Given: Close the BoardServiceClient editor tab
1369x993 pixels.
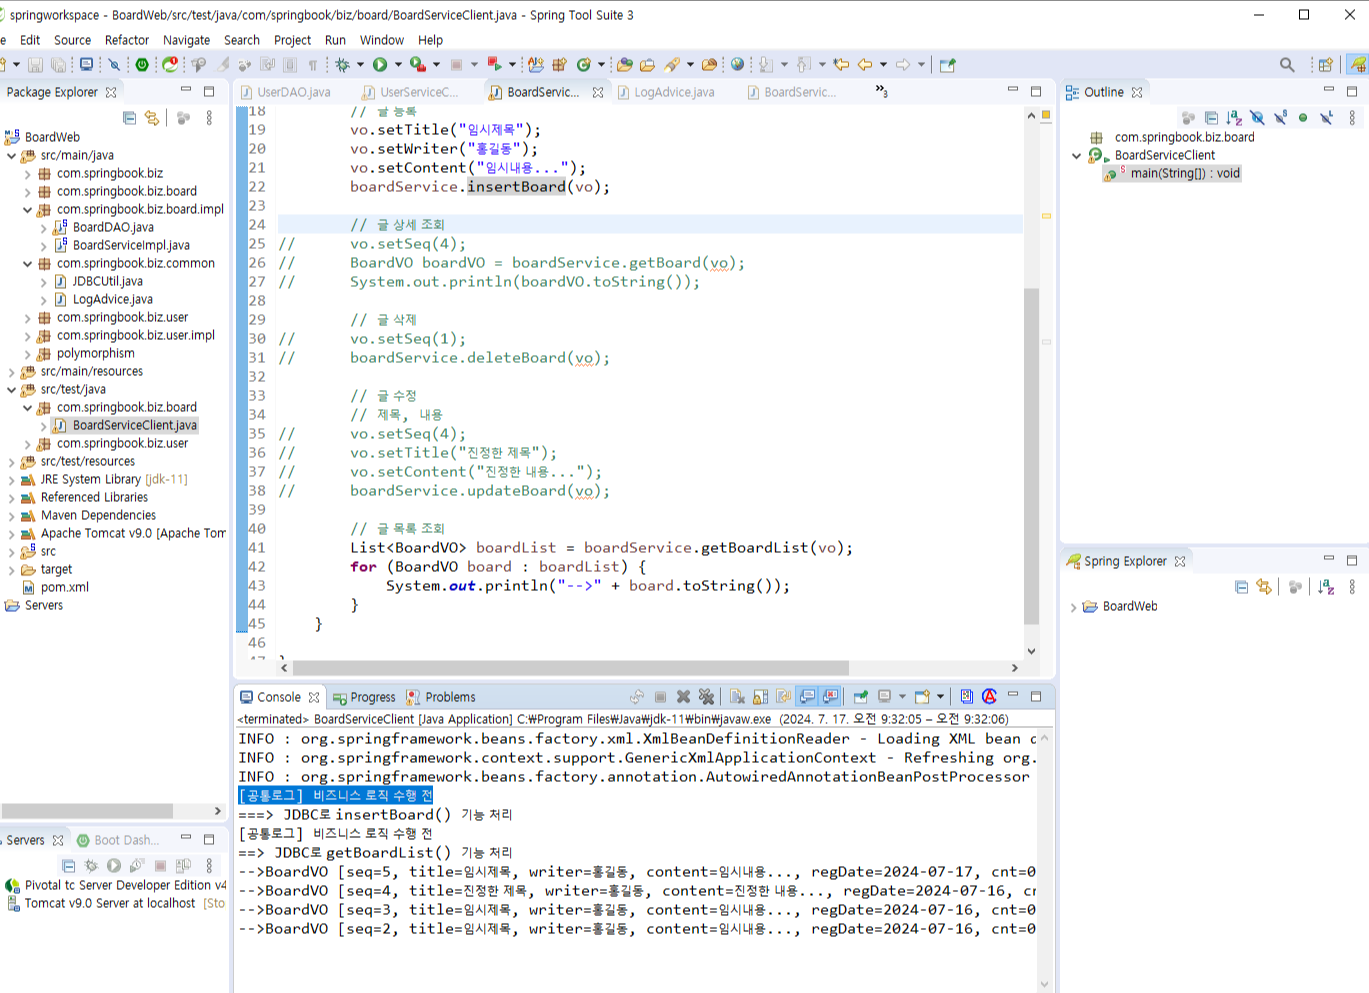Looking at the screenshot, I should tap(598, 92).
